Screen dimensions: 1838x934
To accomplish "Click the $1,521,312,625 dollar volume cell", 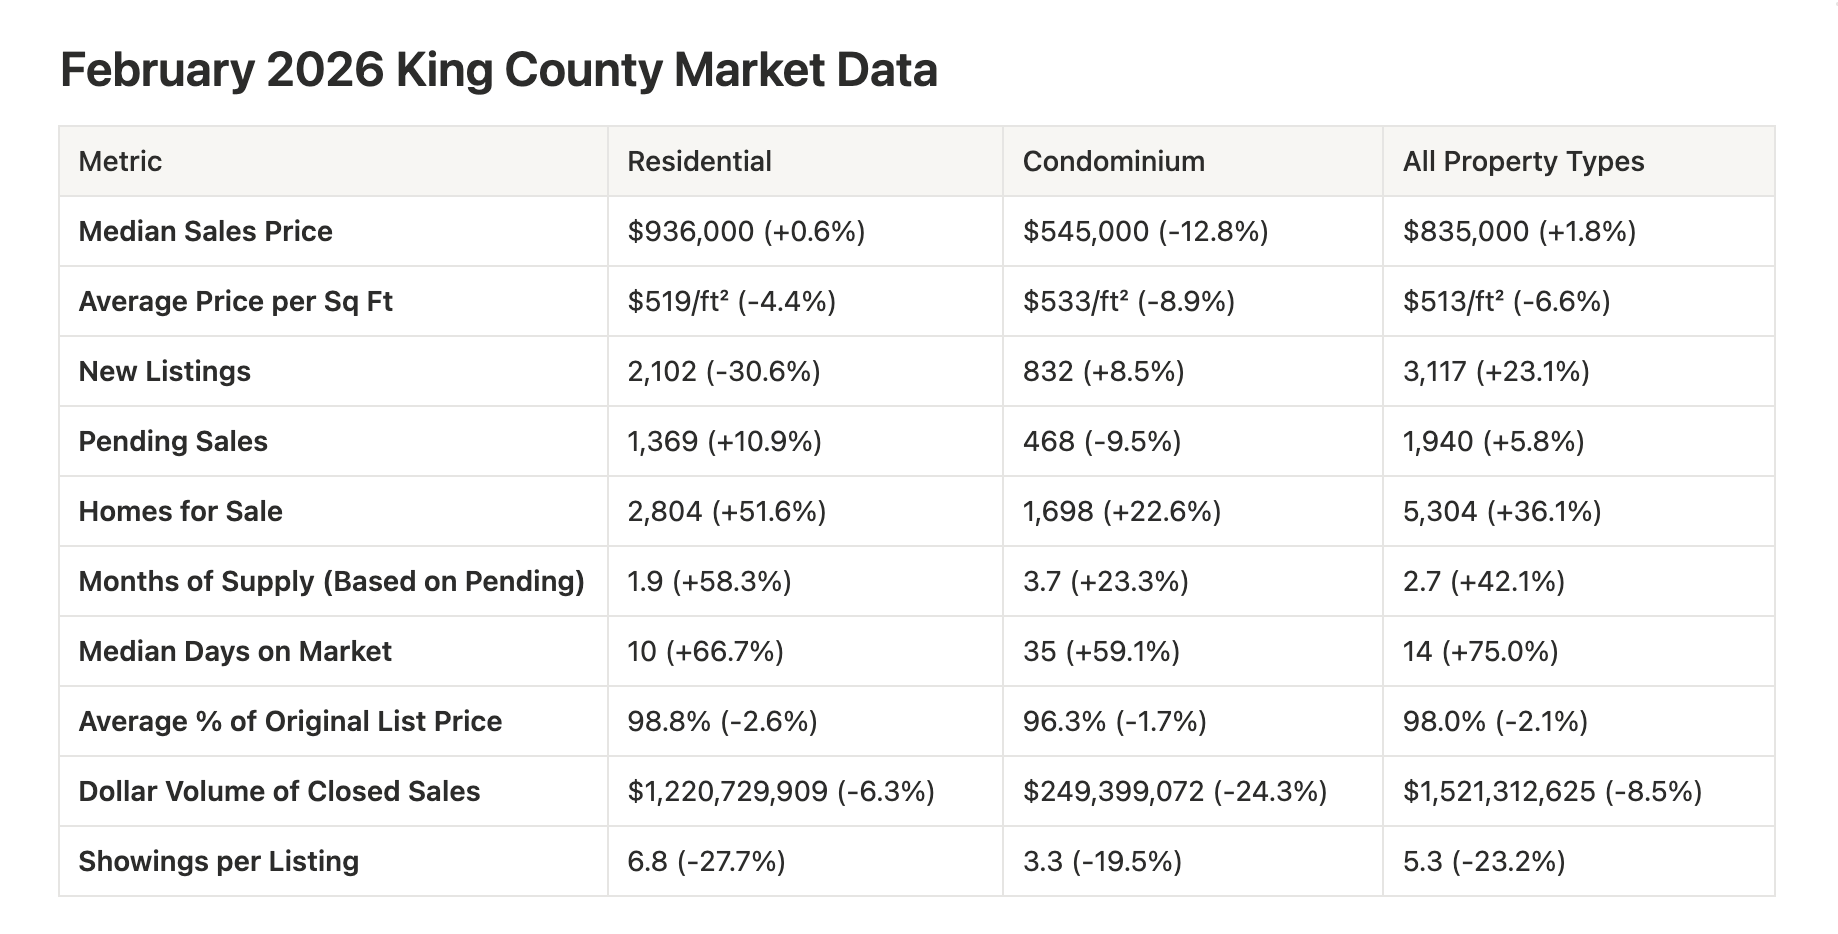I will point(1552,791).
